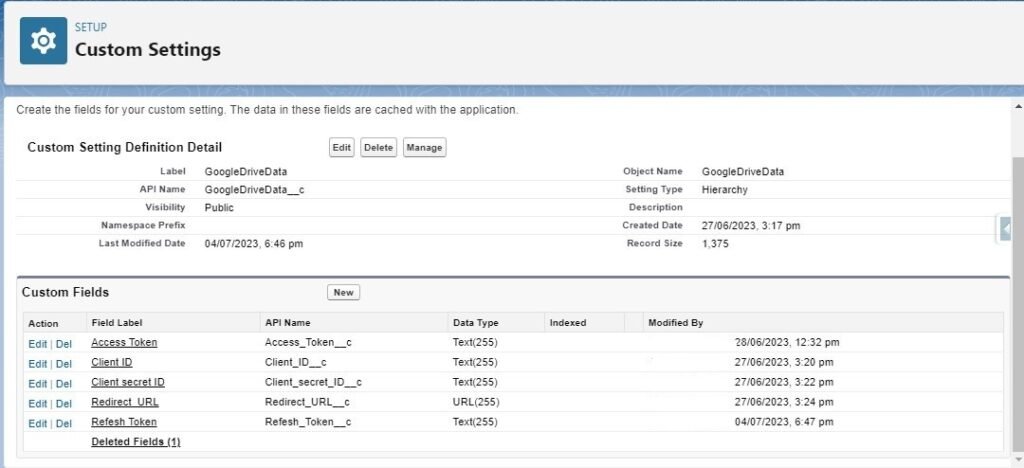Open the Client ID field link

(x=112, y=362)
